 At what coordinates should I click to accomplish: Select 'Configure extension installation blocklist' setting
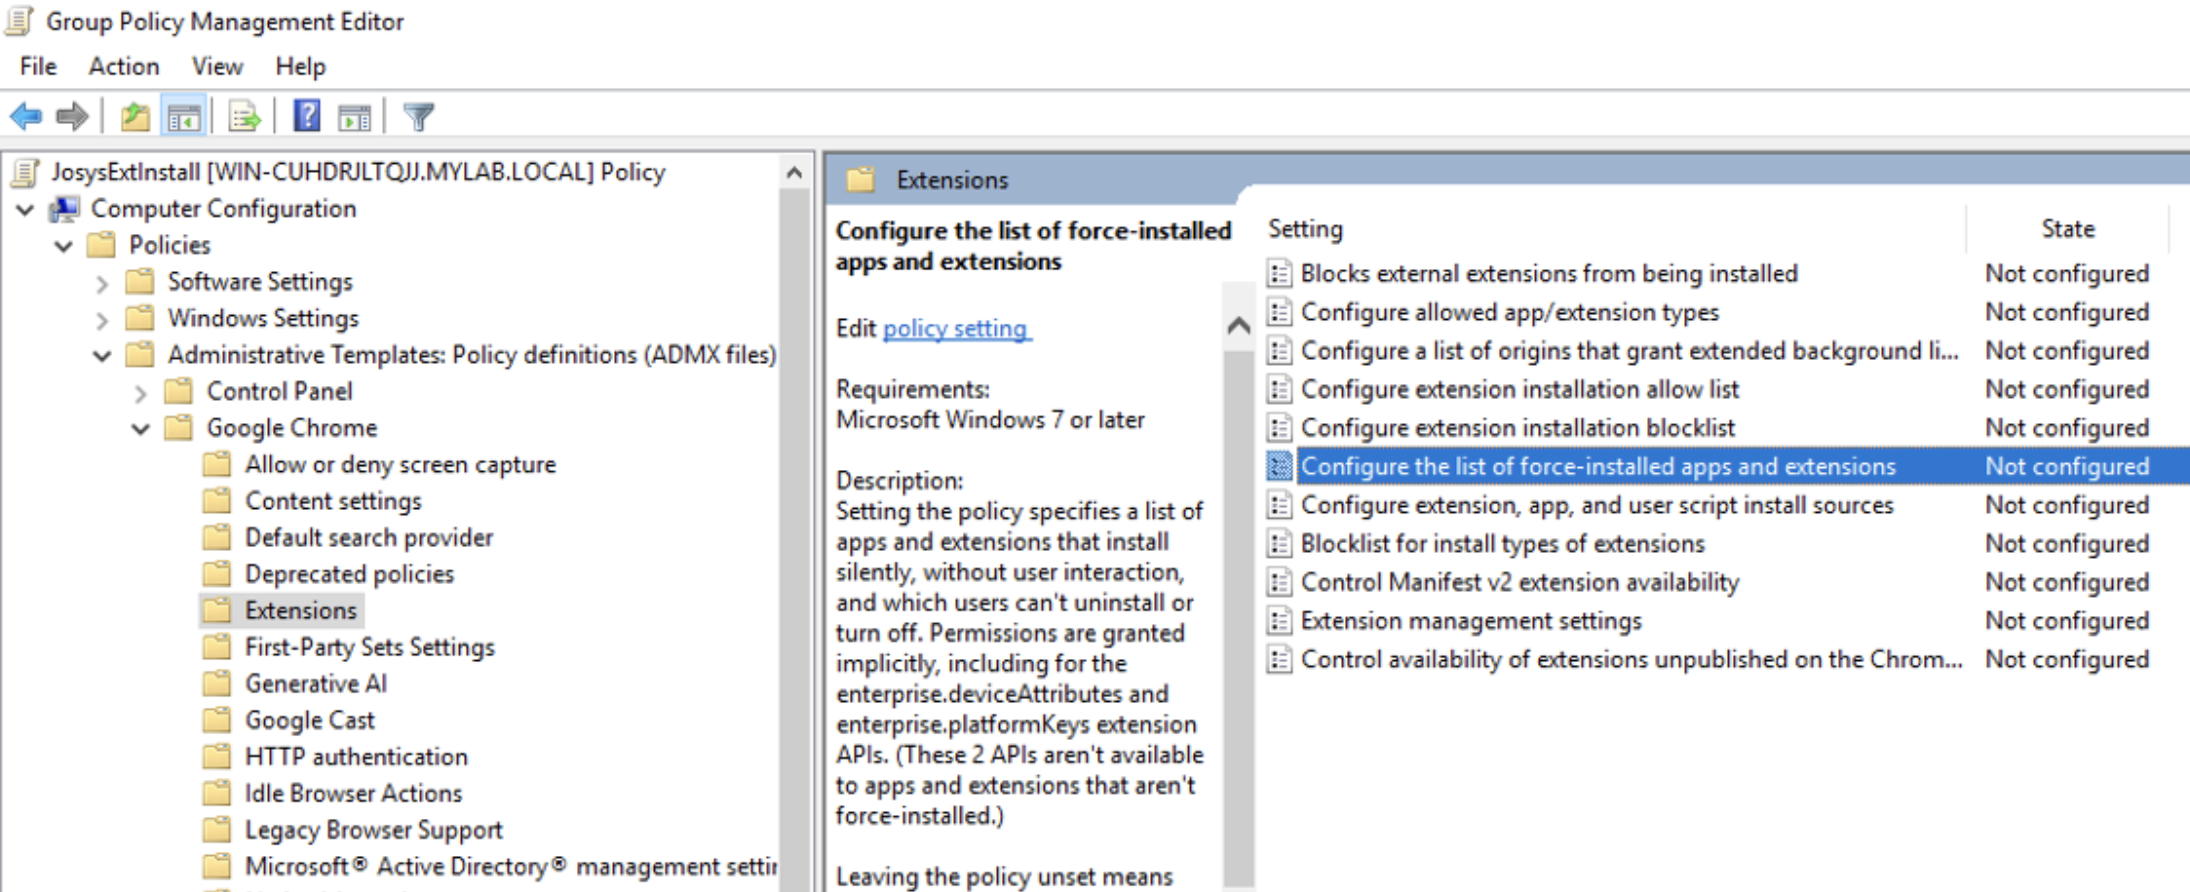point(1517,428)
